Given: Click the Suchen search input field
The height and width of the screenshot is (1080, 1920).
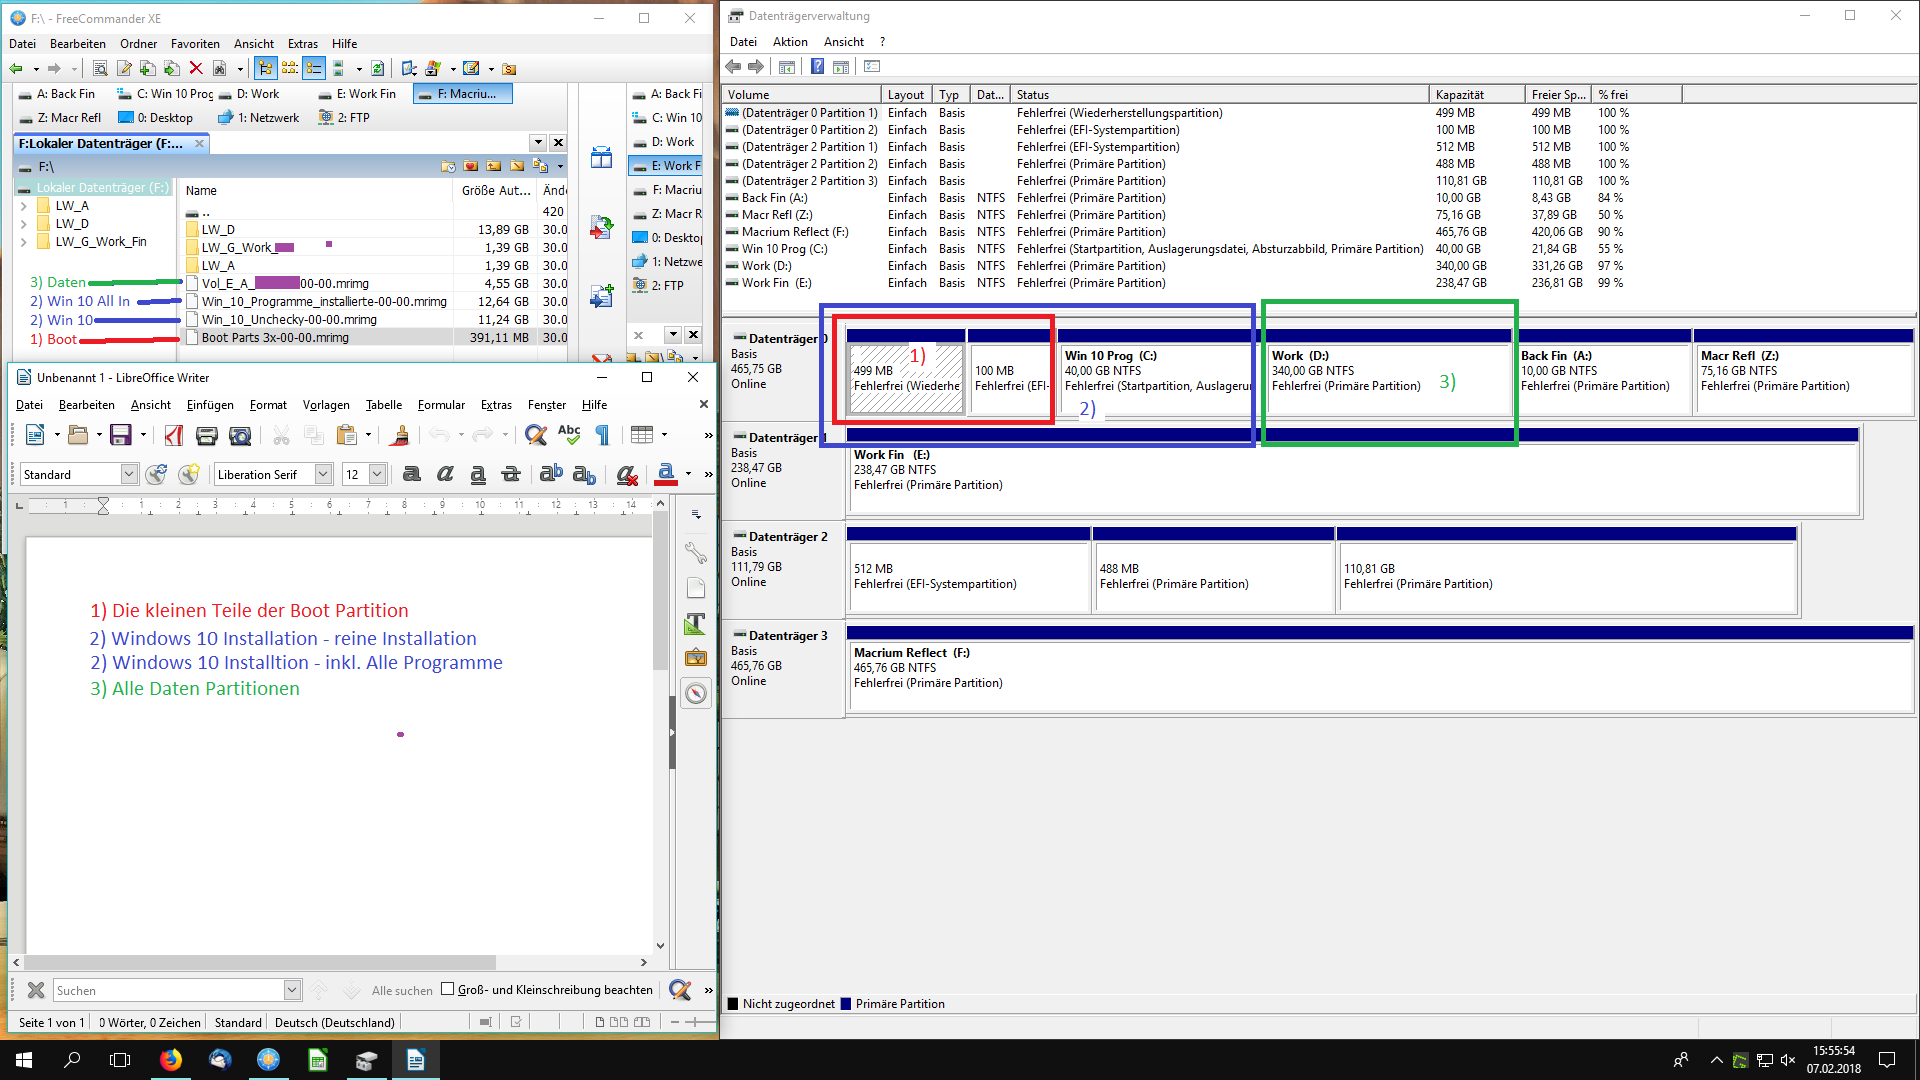Looking at the screenshot, I should click(x=169, y=990).
